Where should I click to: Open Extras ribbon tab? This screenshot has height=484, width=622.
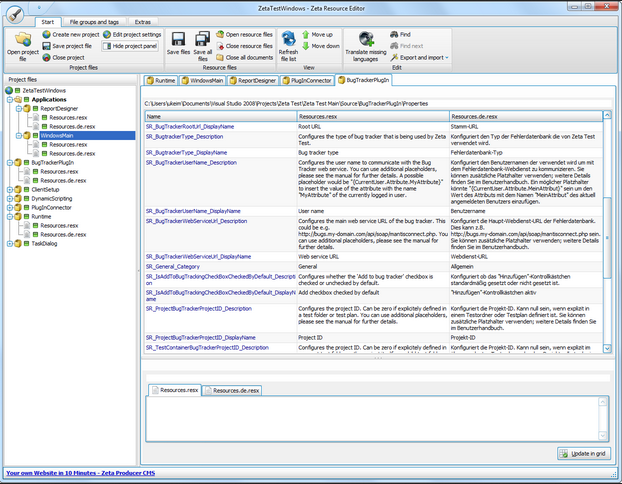tap(142, 22)
